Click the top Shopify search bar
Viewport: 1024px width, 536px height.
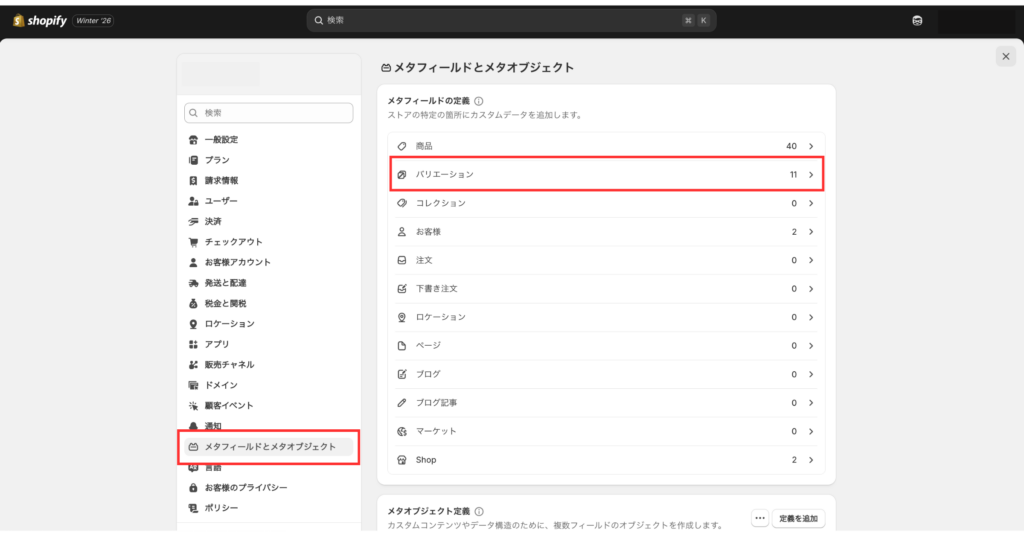pos(511,20)
